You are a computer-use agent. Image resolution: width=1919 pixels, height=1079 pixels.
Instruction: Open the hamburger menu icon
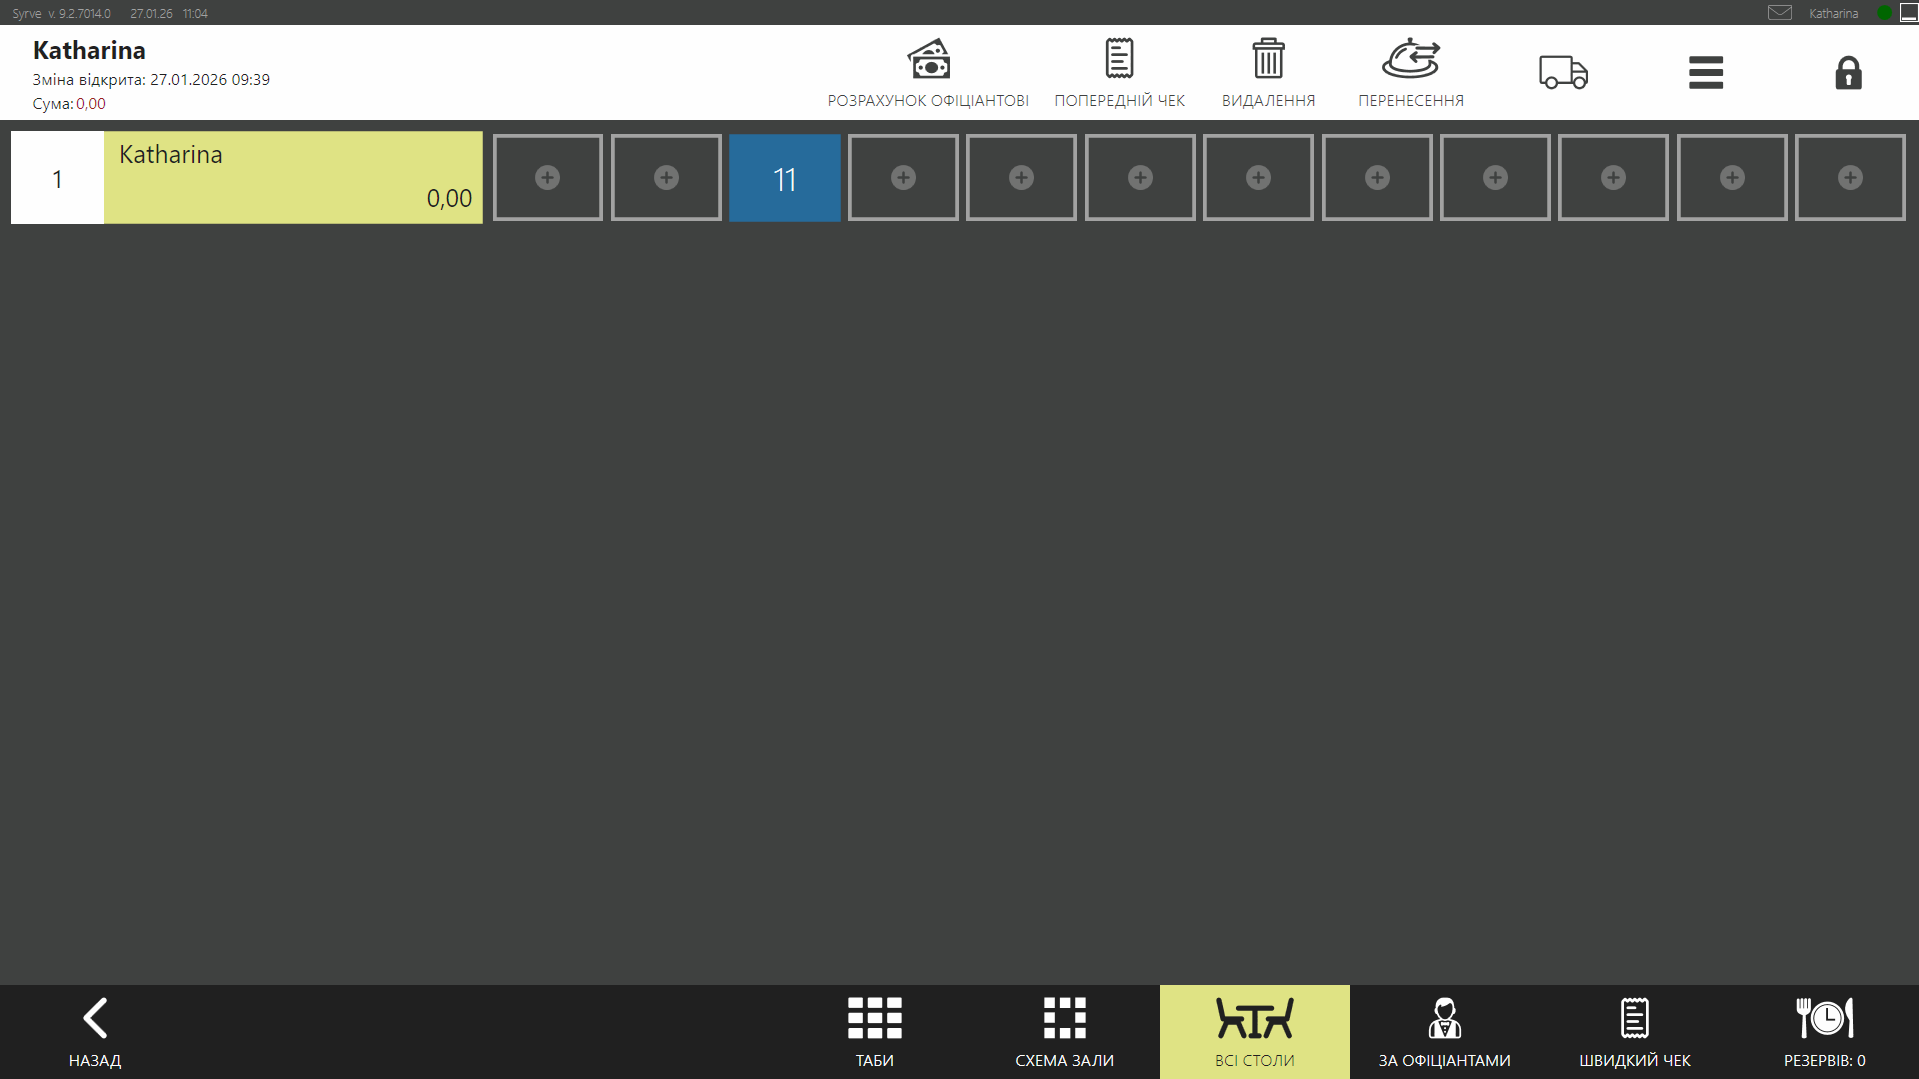tap(1706, 73)
